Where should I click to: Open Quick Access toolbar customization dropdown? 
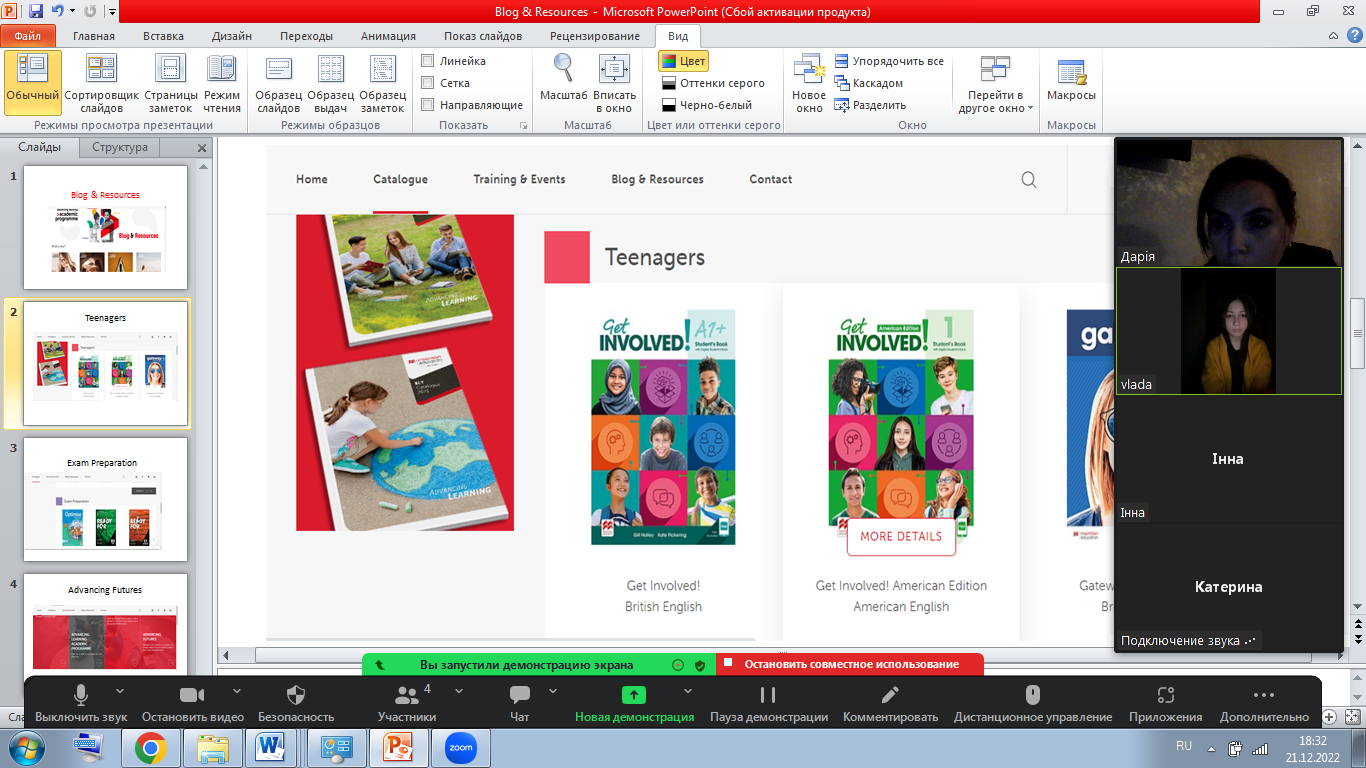coord(112,13)
